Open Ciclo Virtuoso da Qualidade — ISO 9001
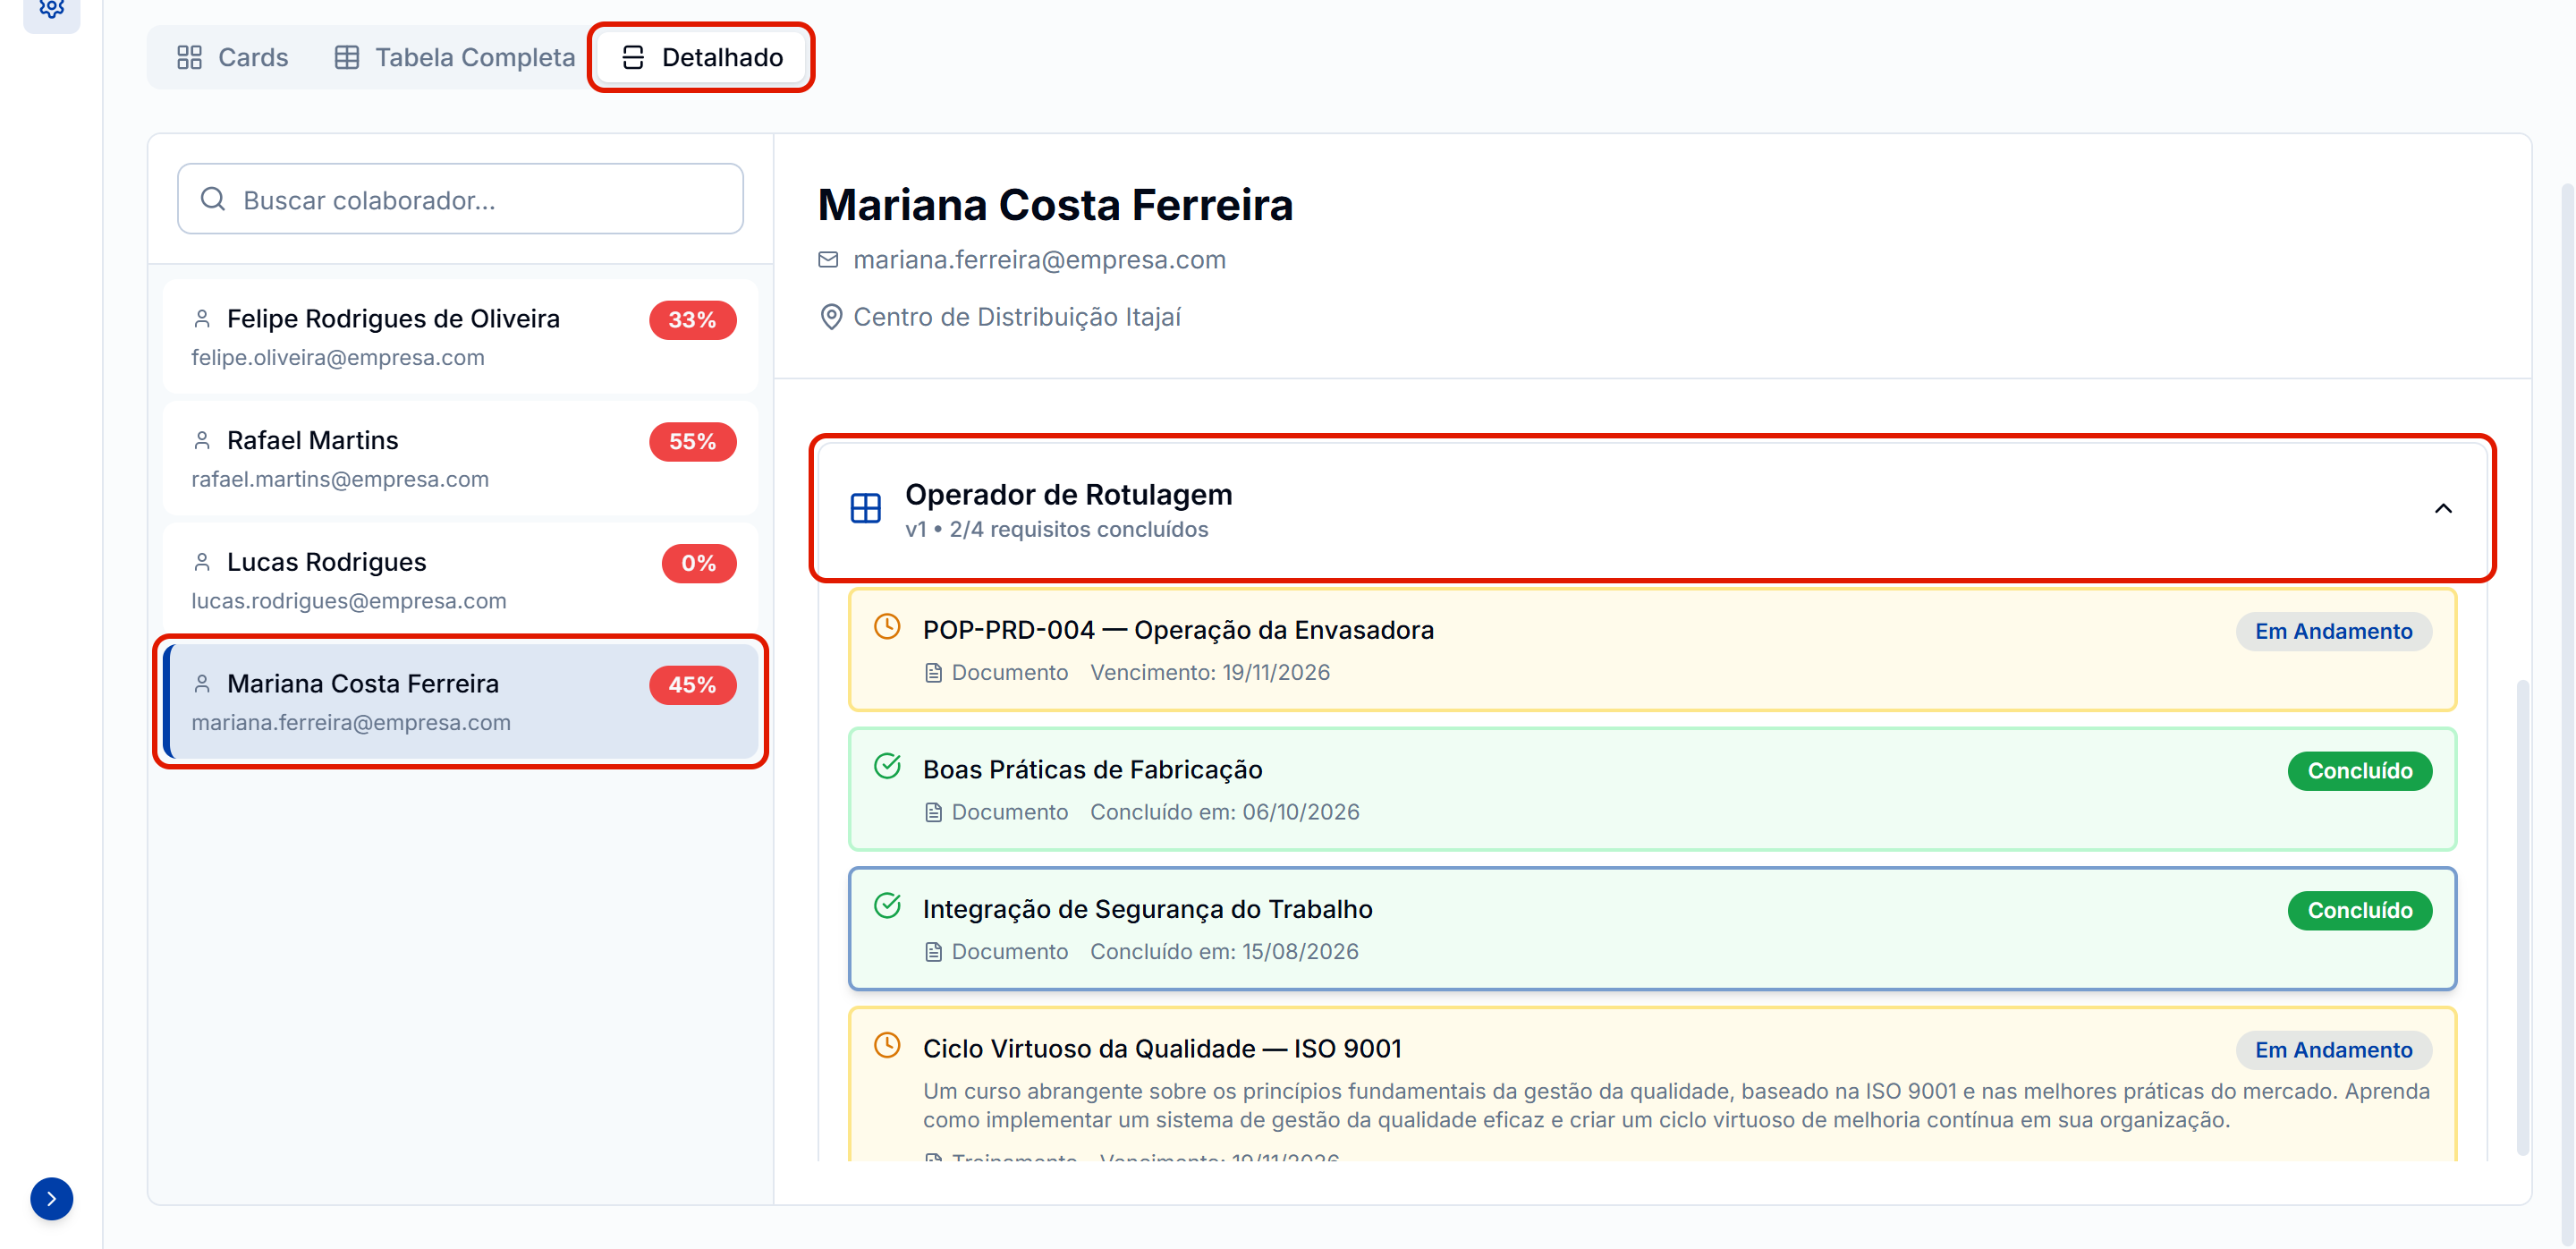 pyautogui.click(x=1652, y=1085)
